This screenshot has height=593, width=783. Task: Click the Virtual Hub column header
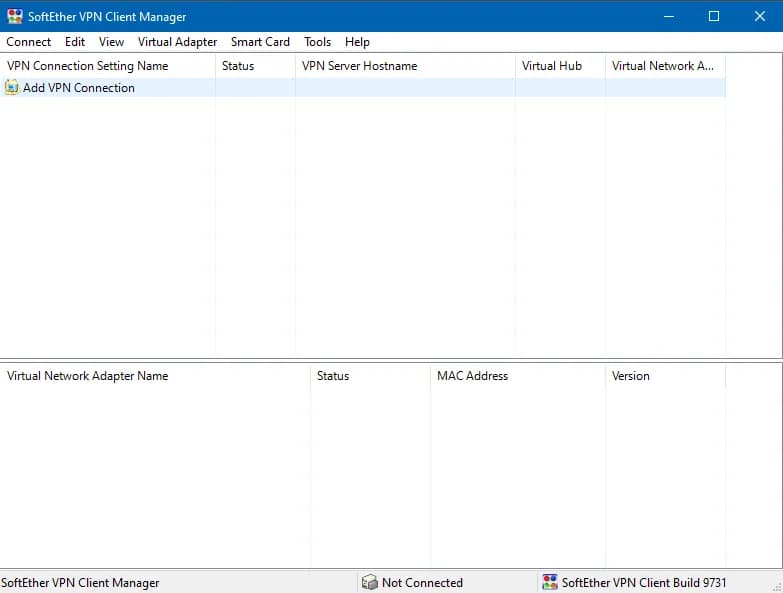(560, 66)
